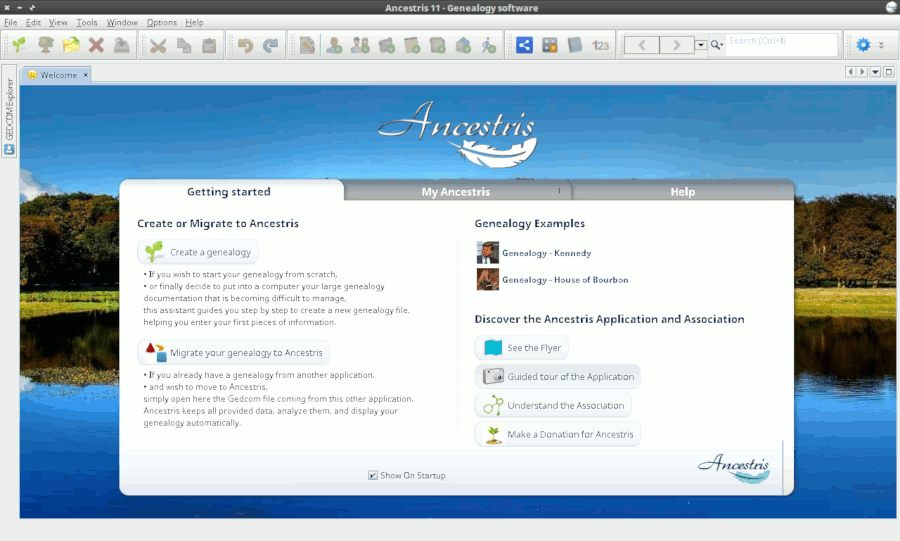This screenshot has width=900, height=541.
Task: Click the document edit pencil icon
Action: tap(307, 45)
